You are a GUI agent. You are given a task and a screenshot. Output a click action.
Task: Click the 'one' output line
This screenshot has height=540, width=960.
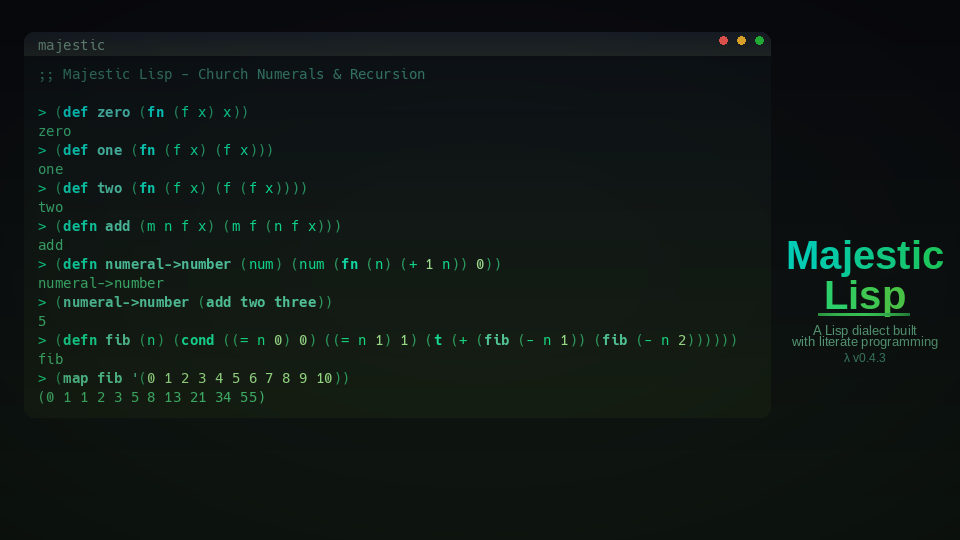click(50, 169)
